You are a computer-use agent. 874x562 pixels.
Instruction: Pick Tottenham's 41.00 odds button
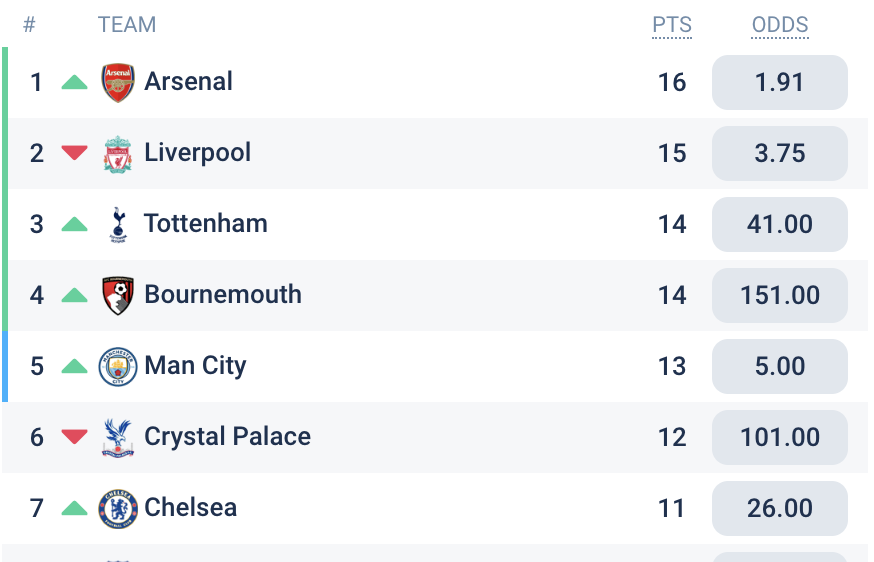[x=780, y=224]
